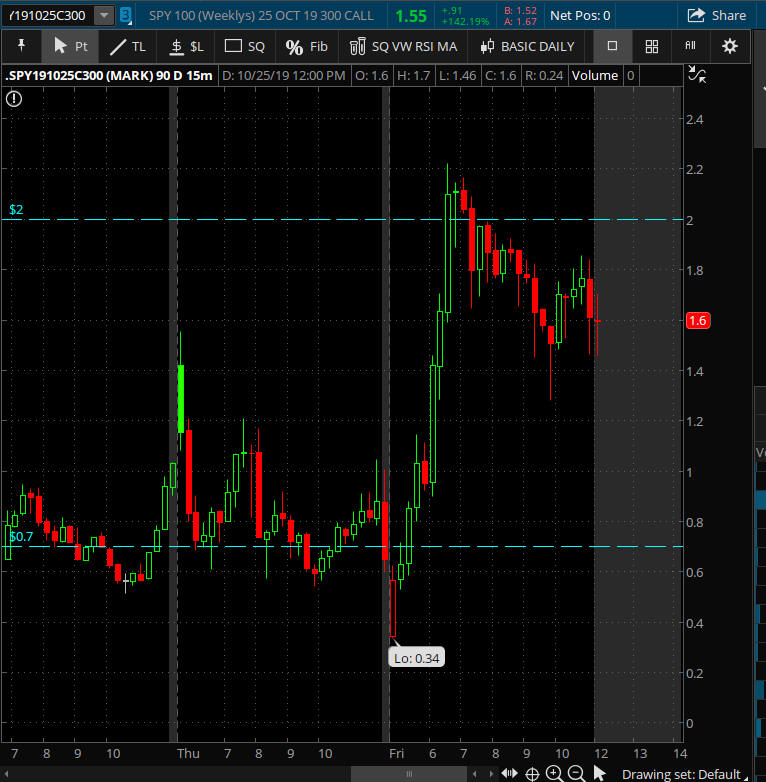Open the symbol dropdown arrow
Image resolution: width=766 pixels, height=782 pixels.
point(104,15)
